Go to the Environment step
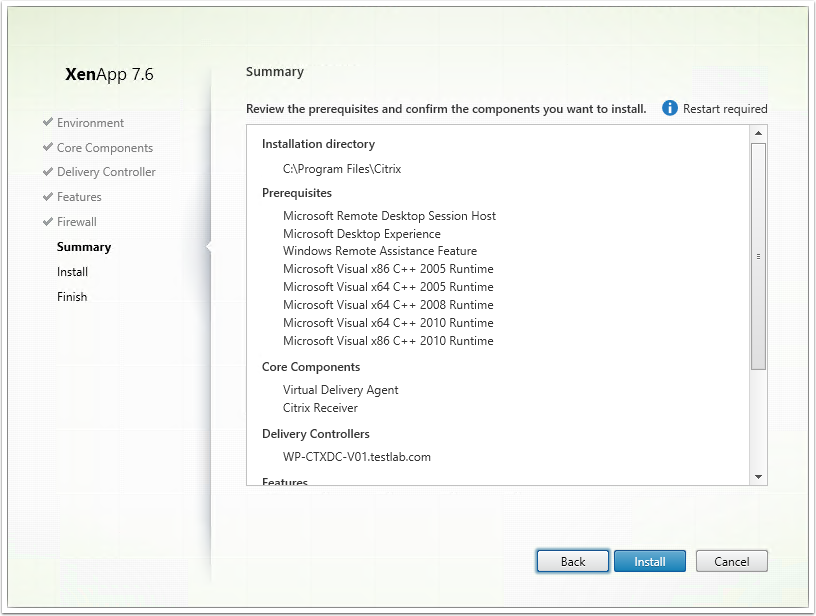 pyautogui.click(x=90, y=123)
